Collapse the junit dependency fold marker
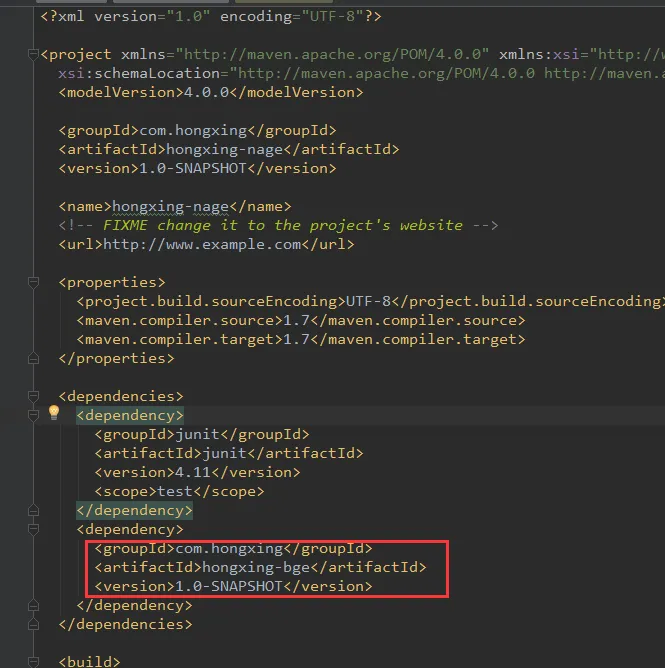The height and width of the screenshot is (668, 665). pos(33,415)
